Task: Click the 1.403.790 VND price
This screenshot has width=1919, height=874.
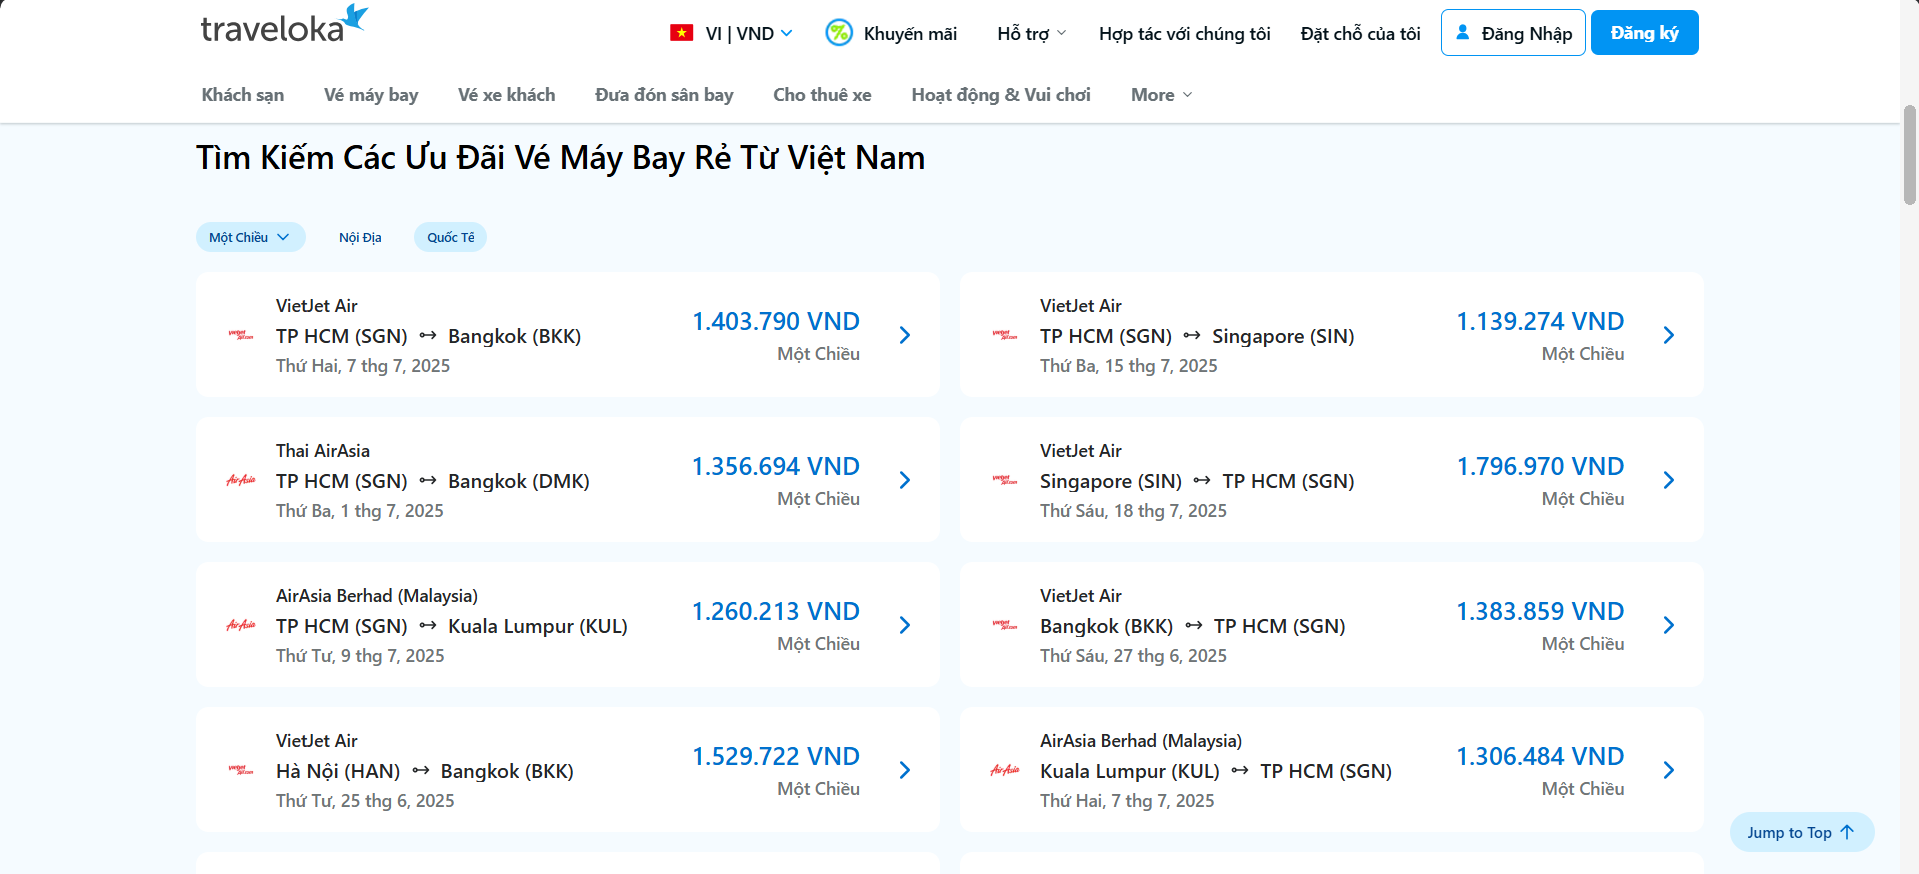Action: 776,321
